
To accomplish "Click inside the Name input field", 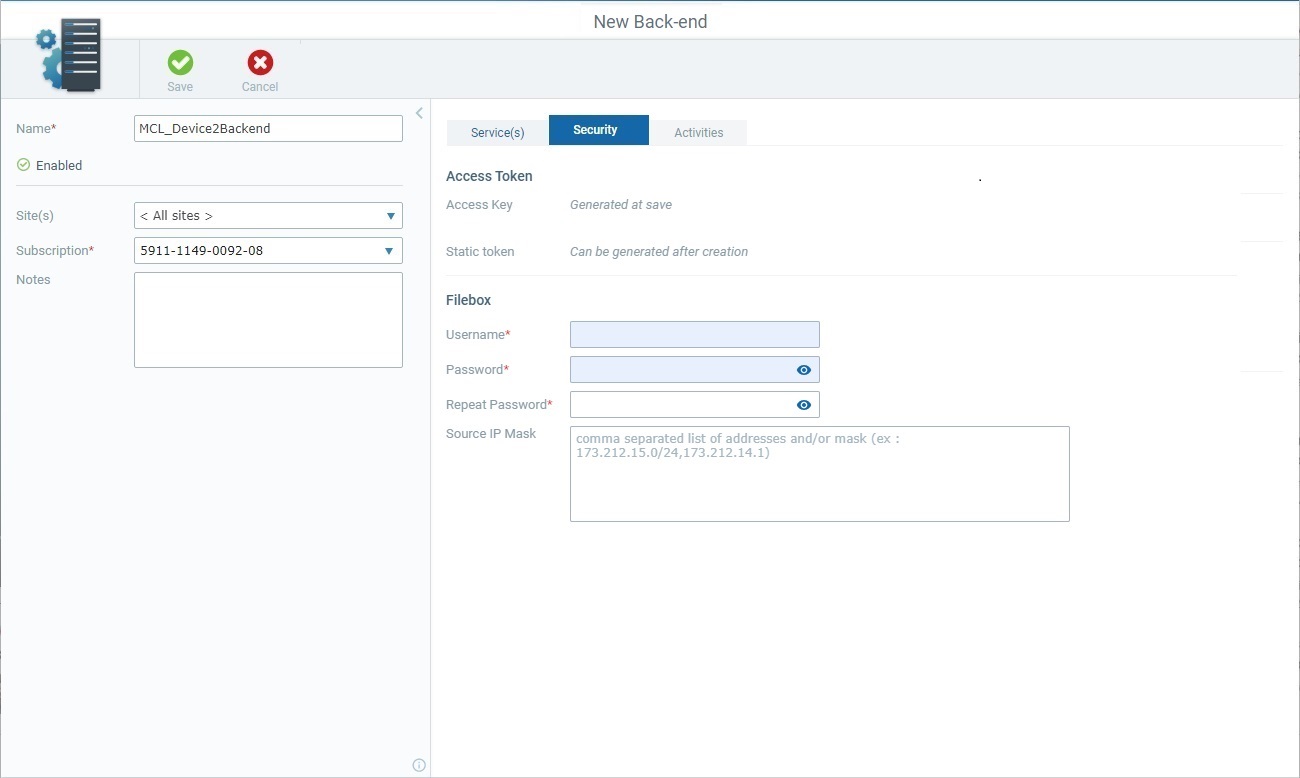I will (268, 128).
